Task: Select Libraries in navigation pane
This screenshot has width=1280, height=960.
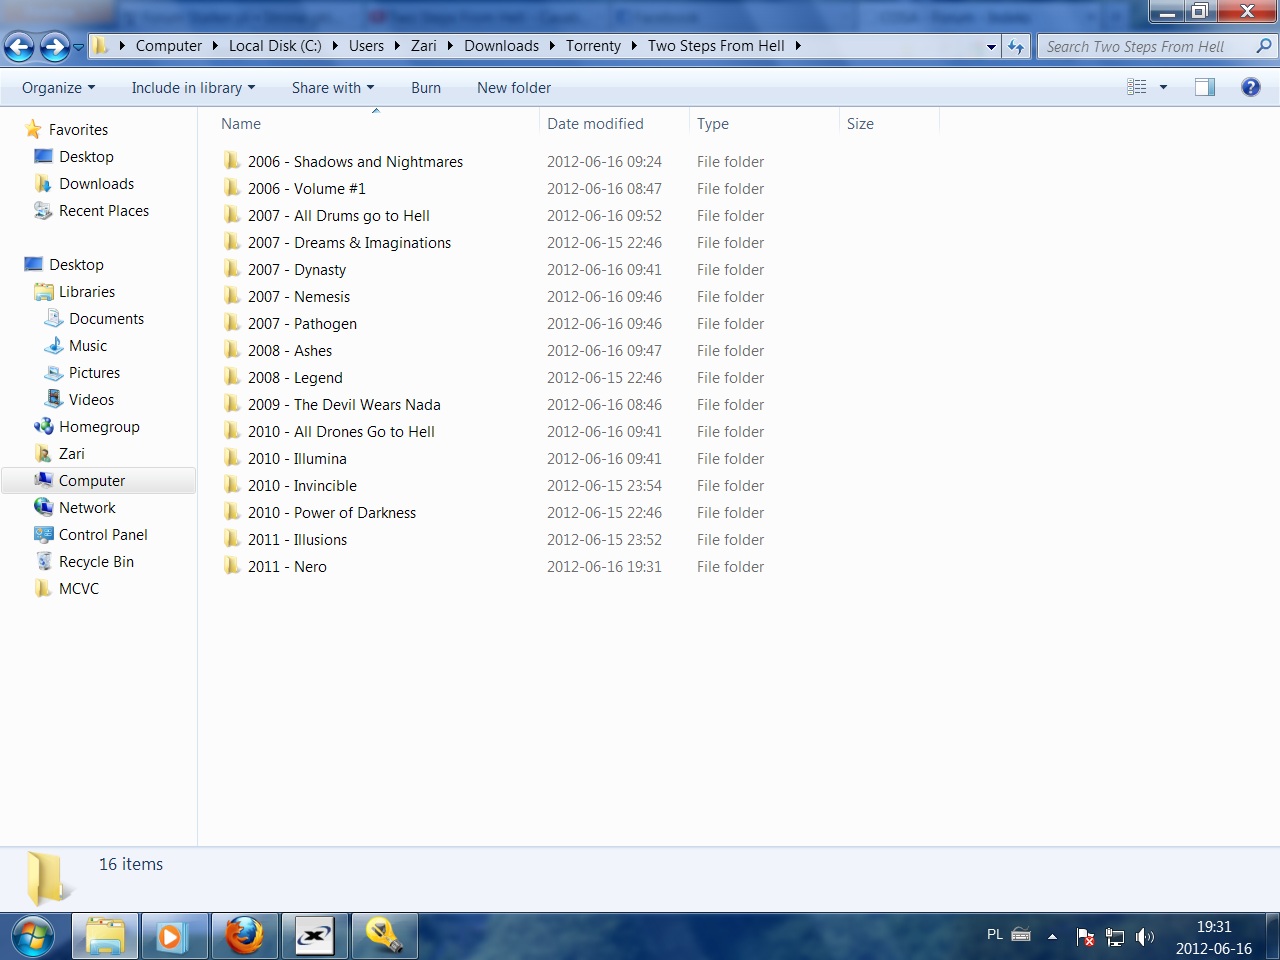Action: (87, 292)
